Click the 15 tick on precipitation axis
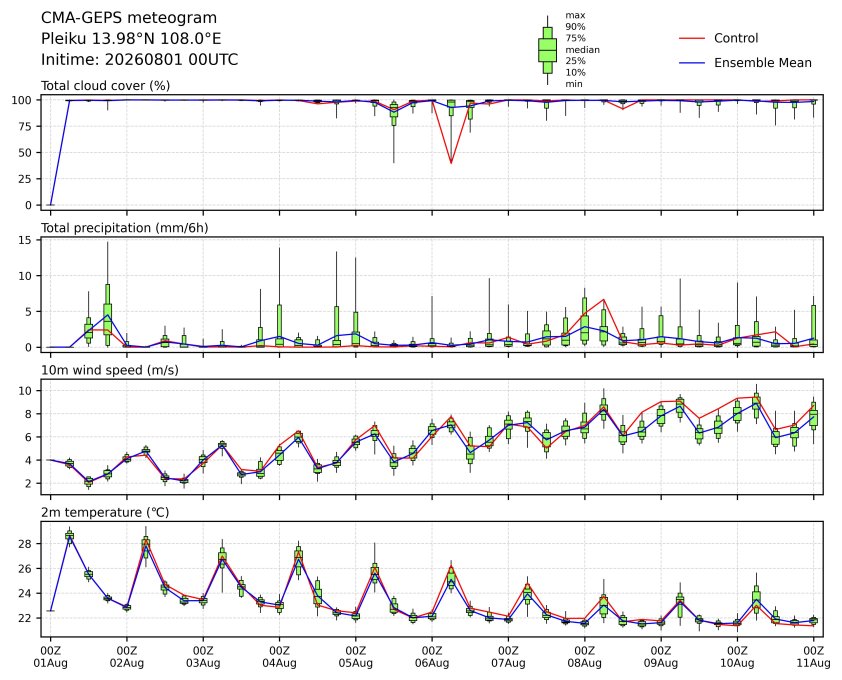This screenshot has height=680, width=842. (x=25, y=240)
